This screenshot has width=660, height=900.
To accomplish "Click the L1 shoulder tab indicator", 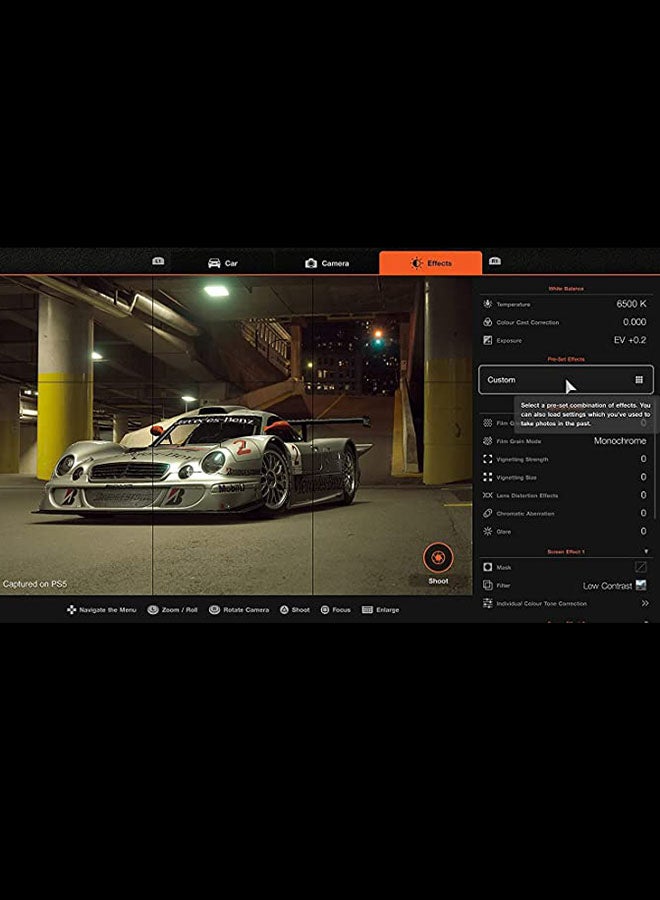I will pos(158,261).
